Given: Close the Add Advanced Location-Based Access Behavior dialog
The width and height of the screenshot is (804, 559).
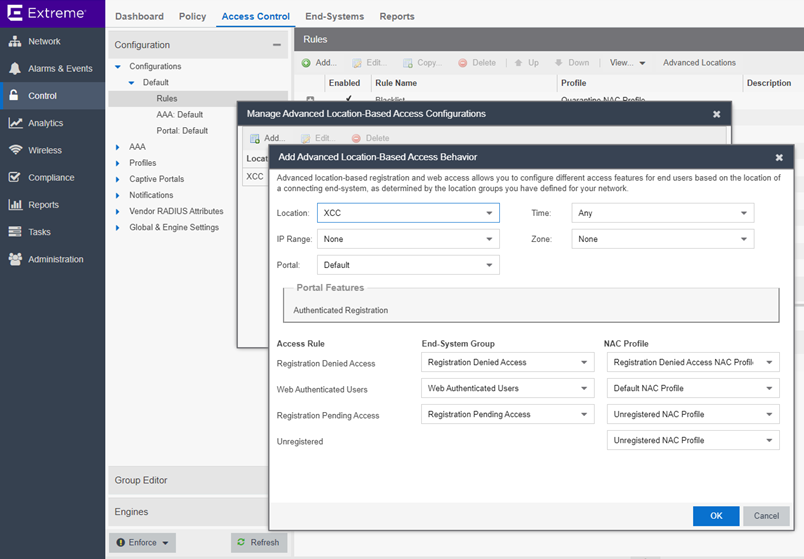Looking at the screenshot, I should [779, 157].
